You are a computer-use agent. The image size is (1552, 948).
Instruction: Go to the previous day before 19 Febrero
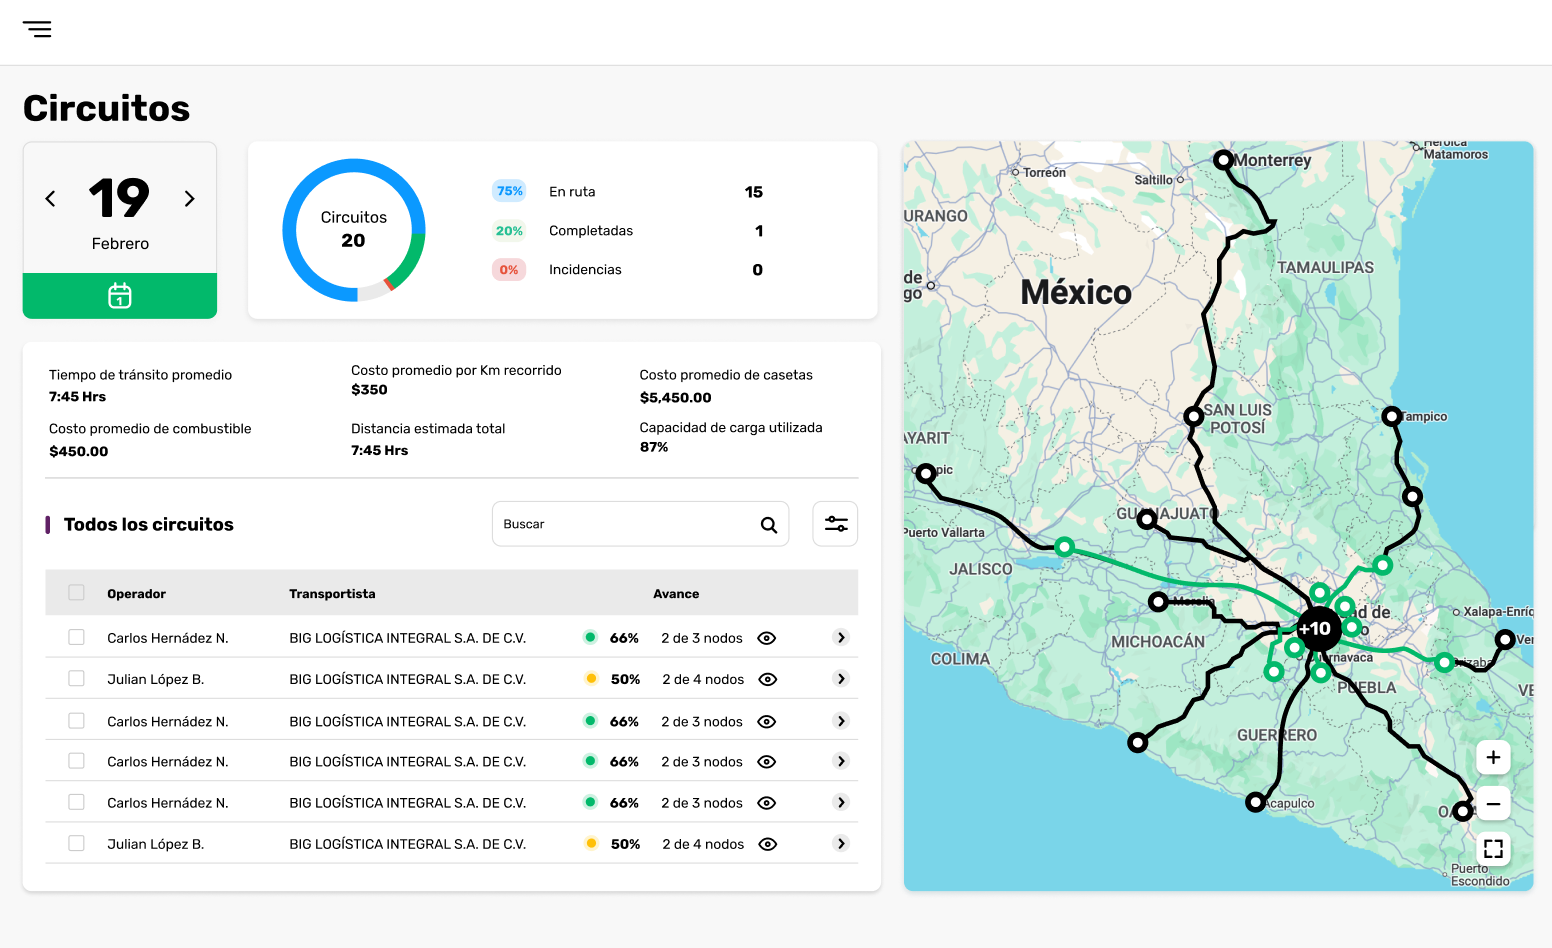pos(50,199)
